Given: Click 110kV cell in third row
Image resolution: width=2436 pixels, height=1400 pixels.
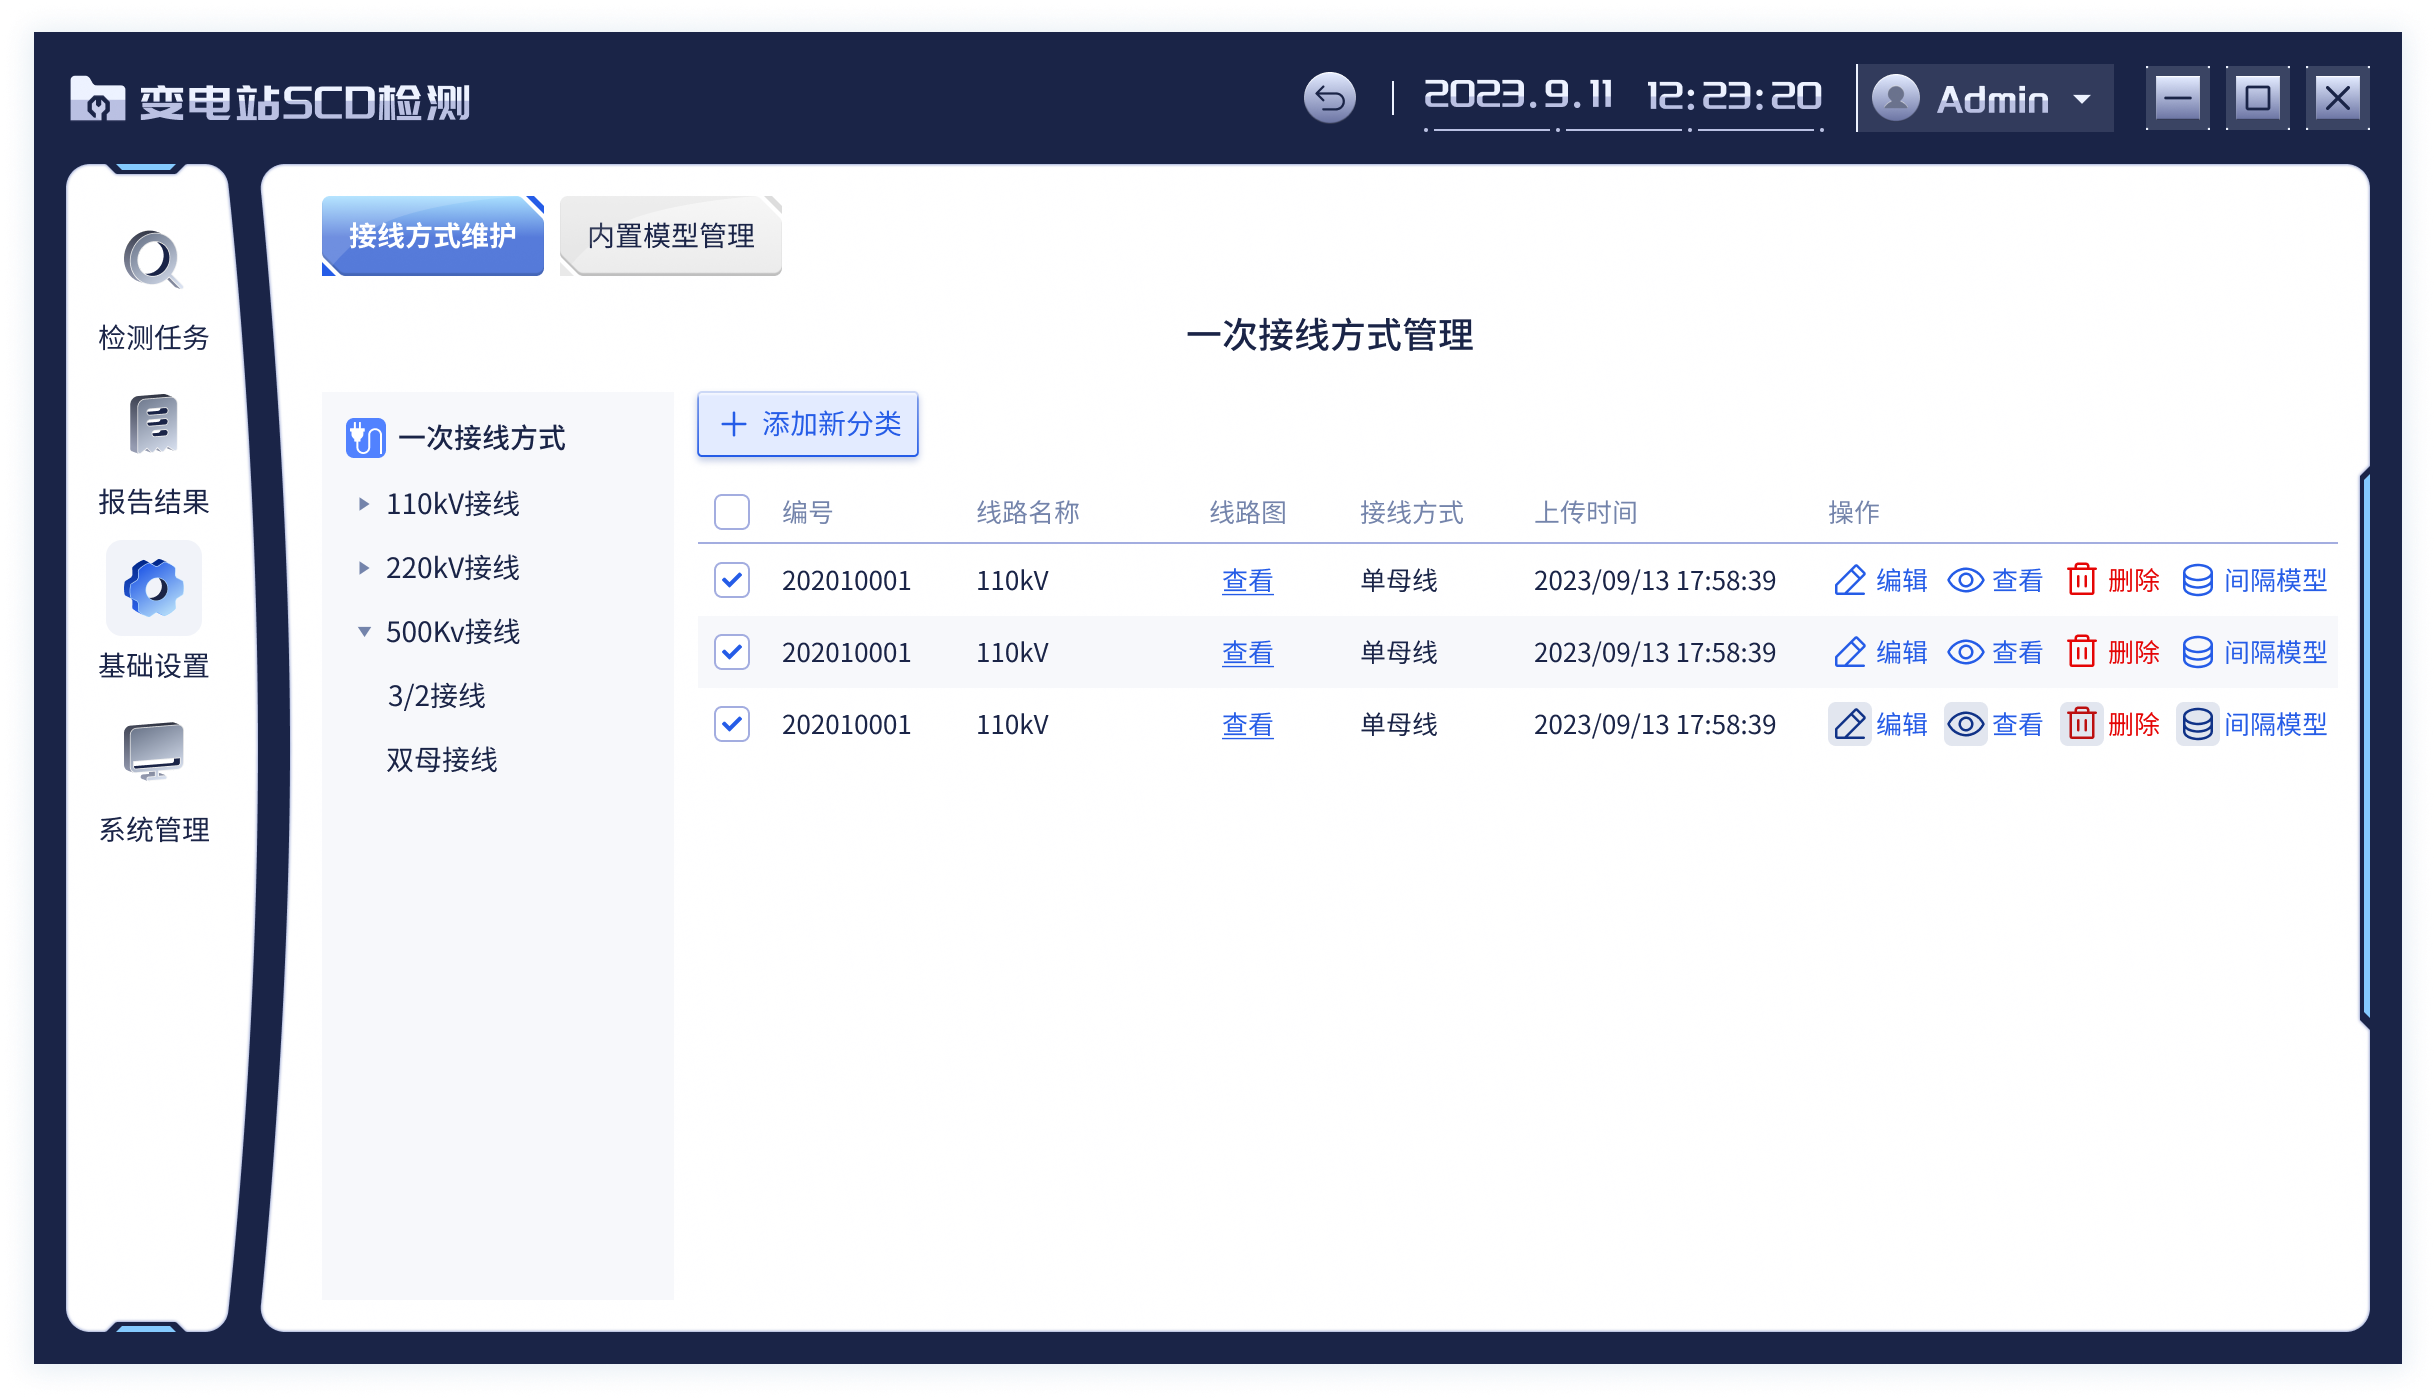Looking at the screenshot, I should click(1012, 725).
